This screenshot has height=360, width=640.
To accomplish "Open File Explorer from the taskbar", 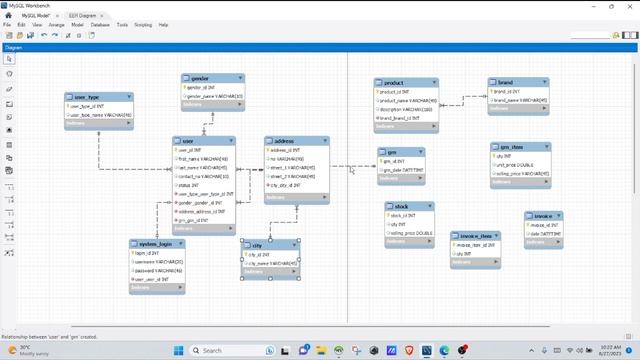I will coord(321,351).
